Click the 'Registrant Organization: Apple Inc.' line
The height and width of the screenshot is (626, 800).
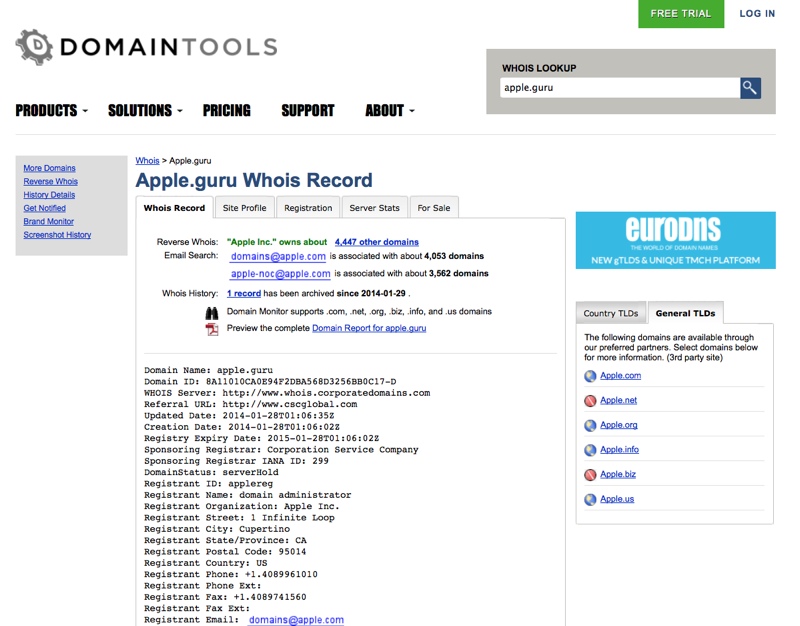pos(241,506)
